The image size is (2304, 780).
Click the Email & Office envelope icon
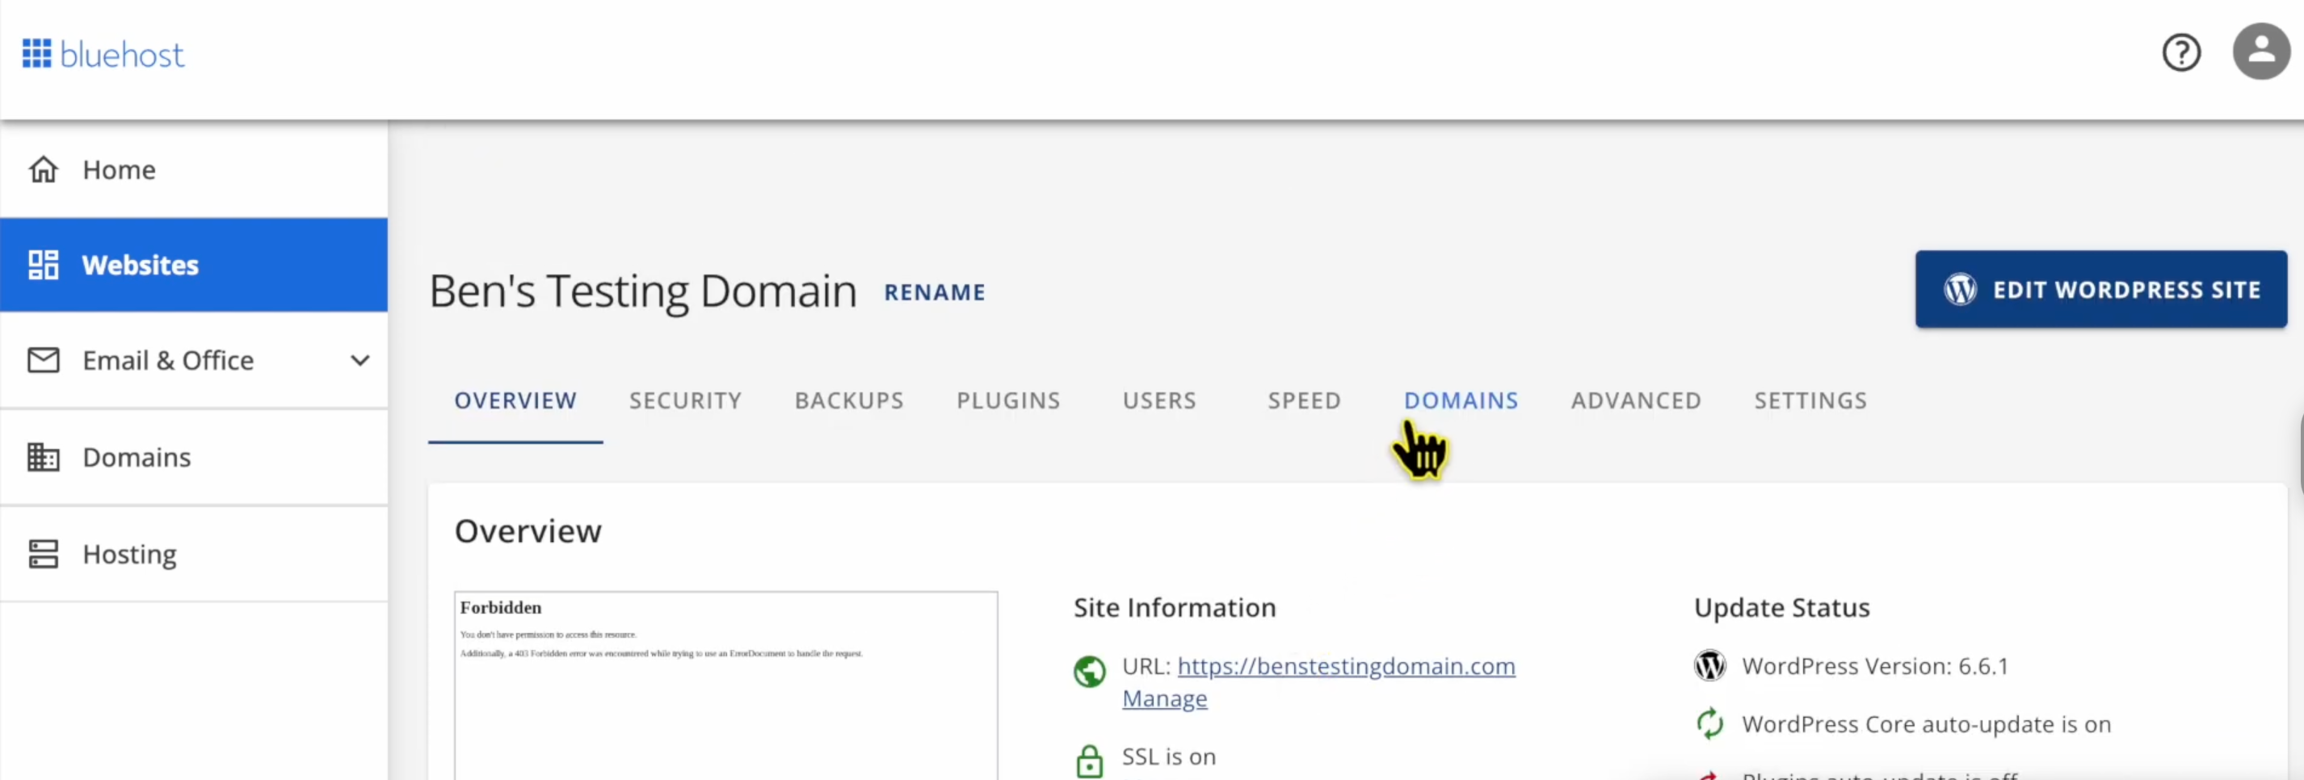[43, 360]
